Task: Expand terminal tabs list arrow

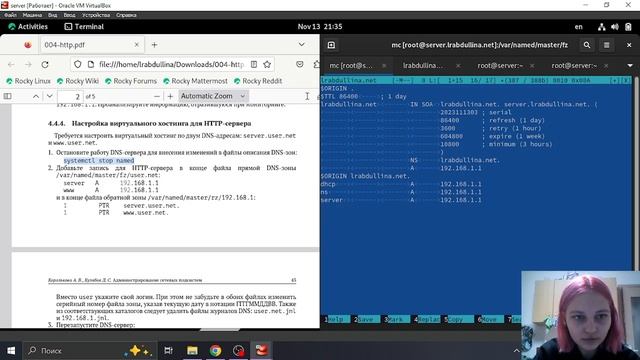Action: [x=630, y=65]
